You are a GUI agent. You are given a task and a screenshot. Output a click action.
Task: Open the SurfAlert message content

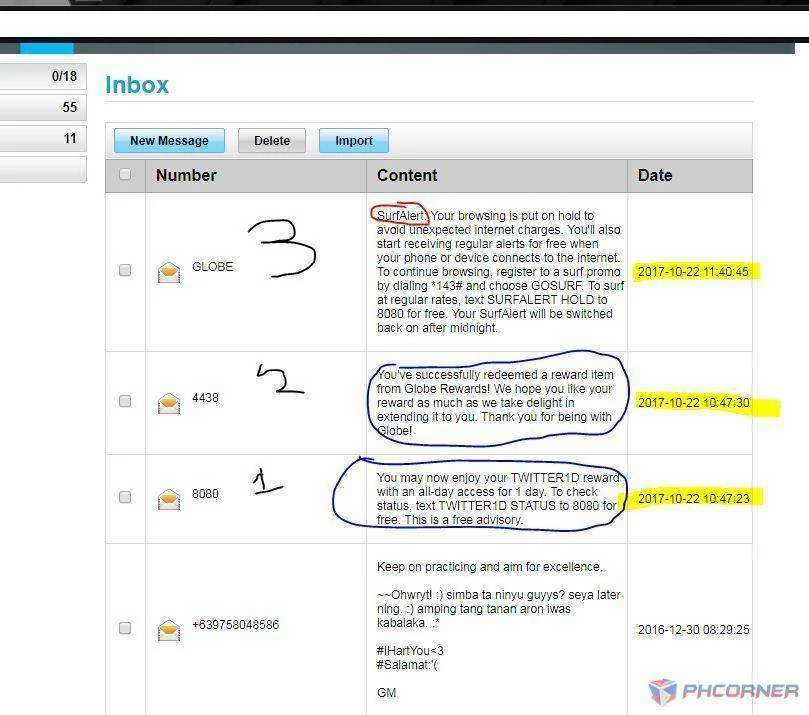tap(500, 271)
